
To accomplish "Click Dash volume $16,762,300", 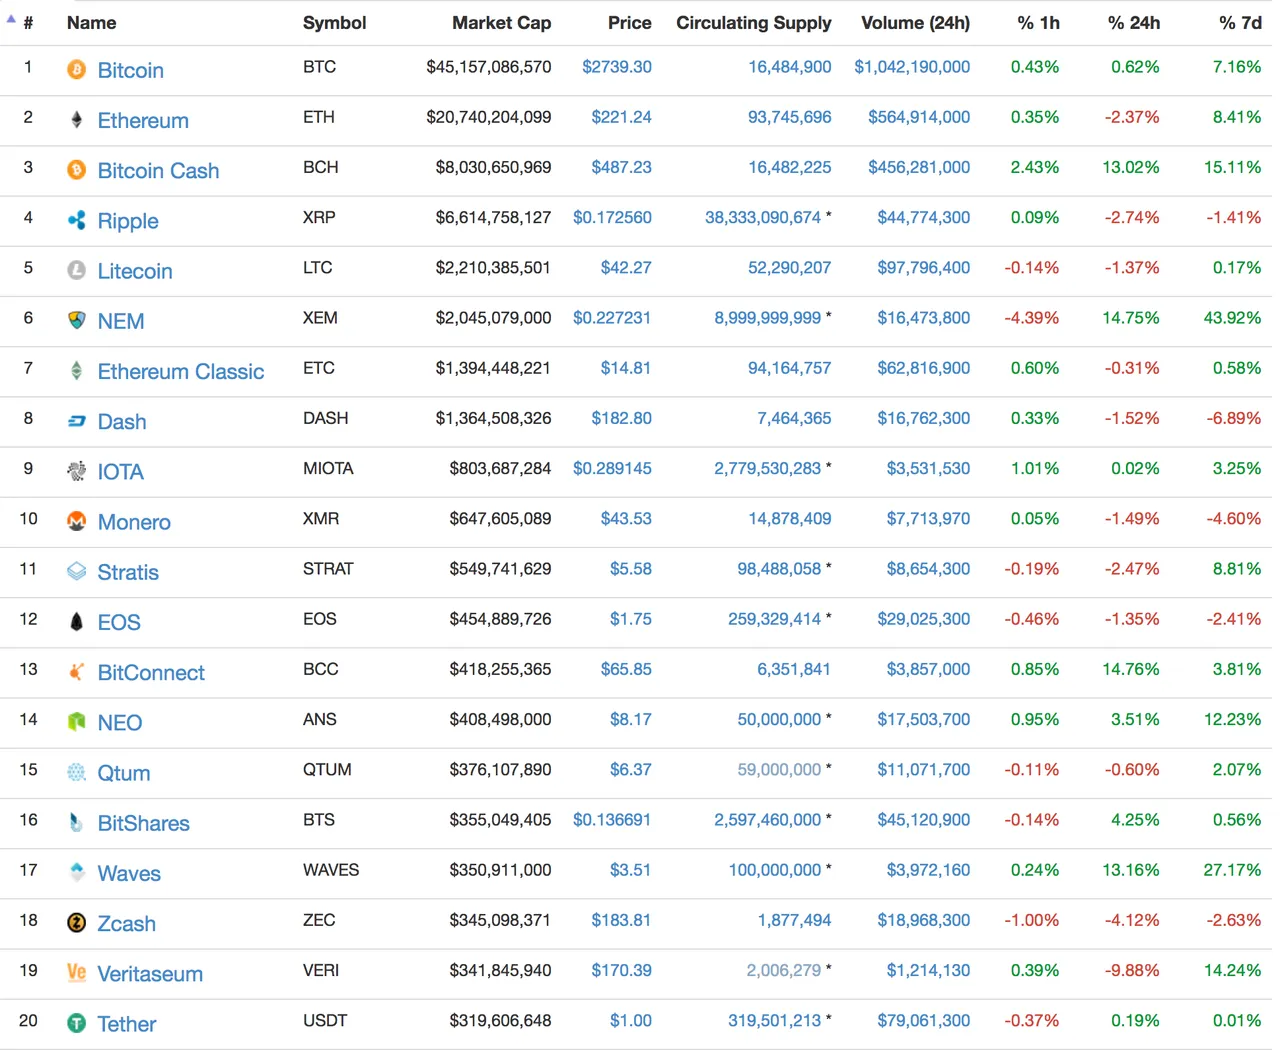I will click(923, 418).
